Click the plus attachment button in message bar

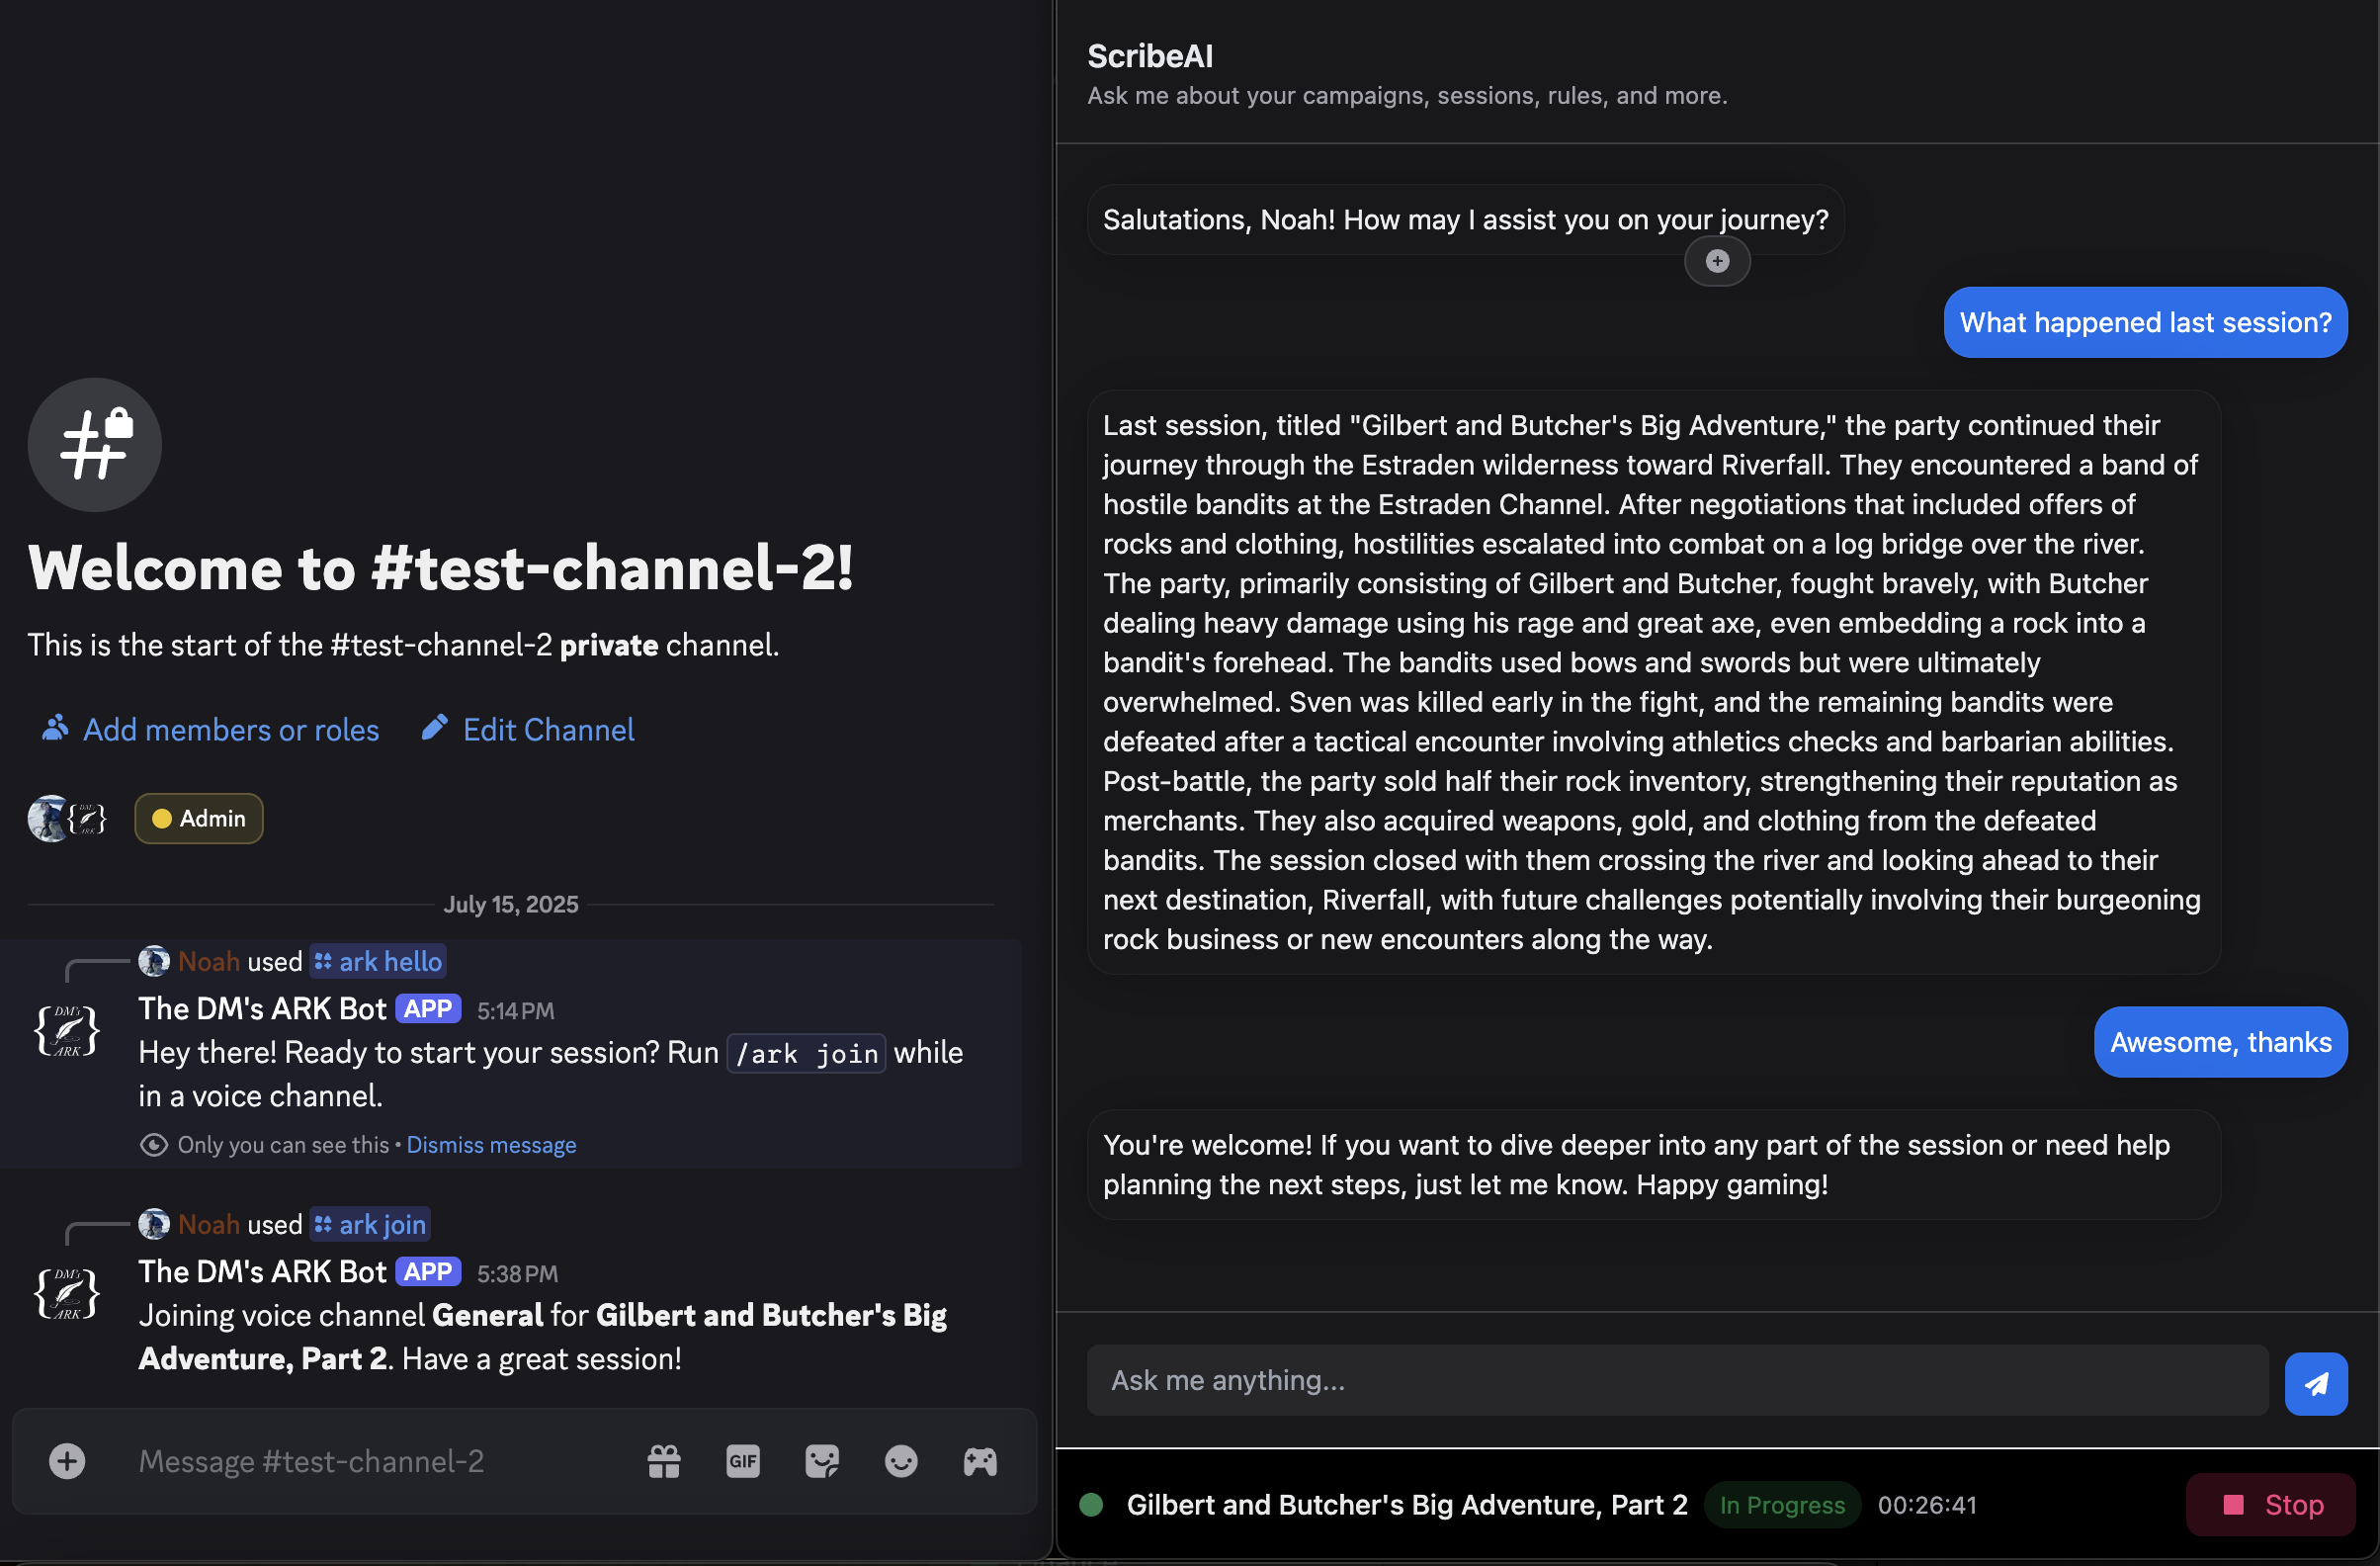click(67, 1461)
